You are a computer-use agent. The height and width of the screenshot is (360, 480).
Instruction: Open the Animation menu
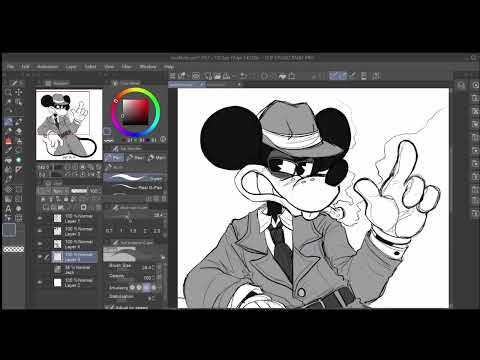click(48, 67)
